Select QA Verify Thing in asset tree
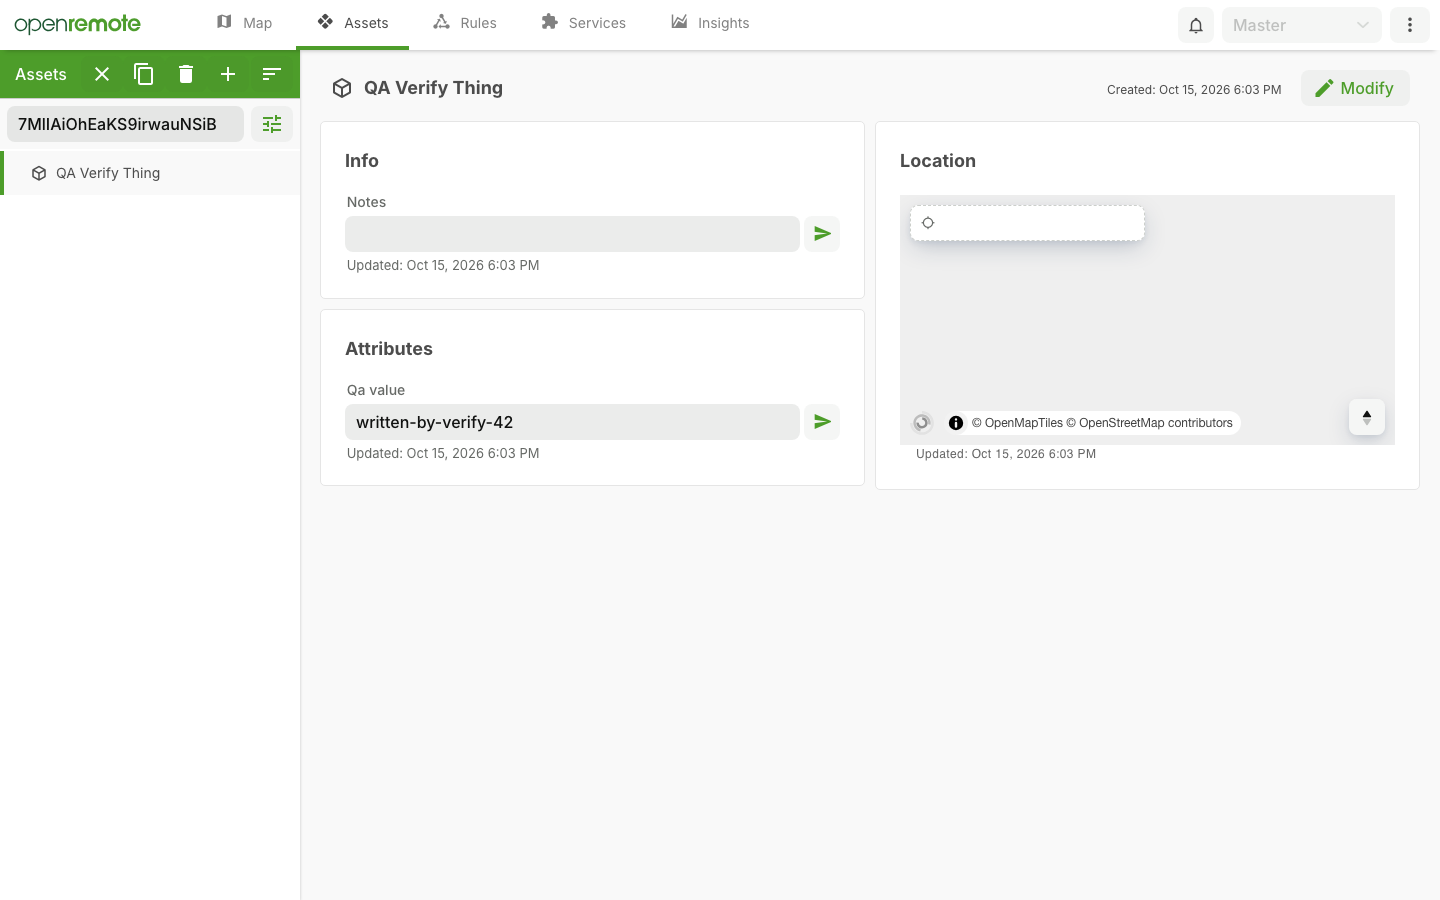 pos(152,173)
